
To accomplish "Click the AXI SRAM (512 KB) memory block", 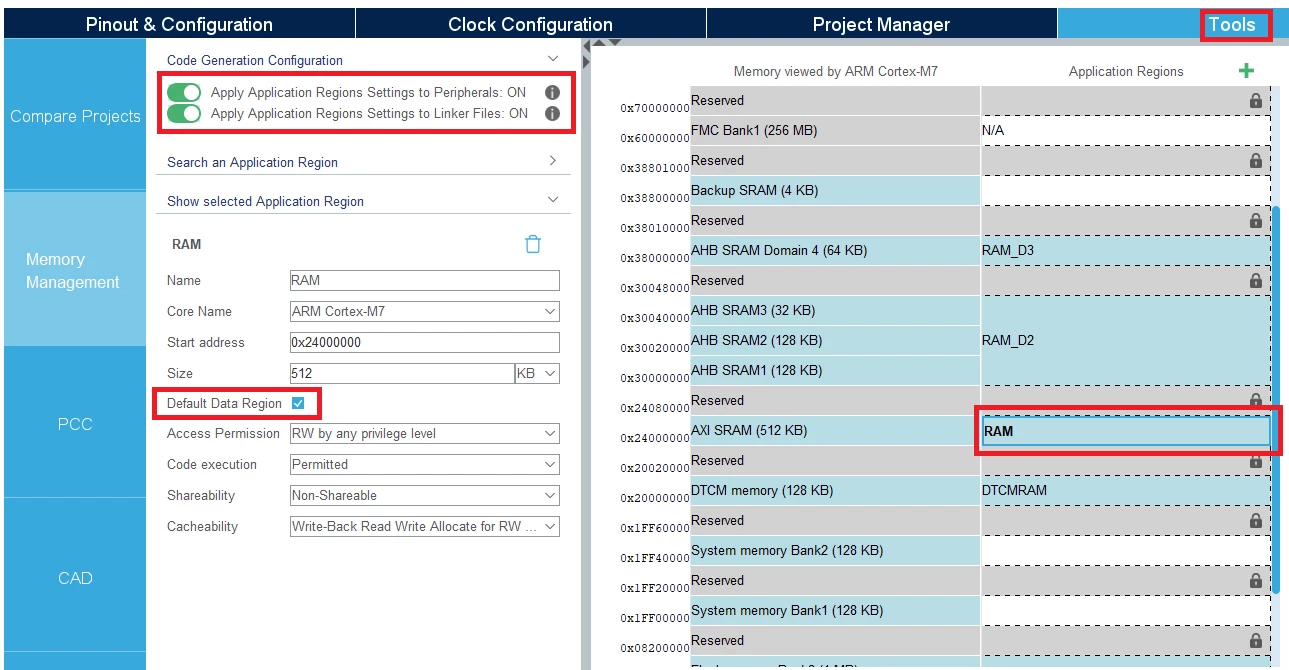I will (x=835, y=431).
